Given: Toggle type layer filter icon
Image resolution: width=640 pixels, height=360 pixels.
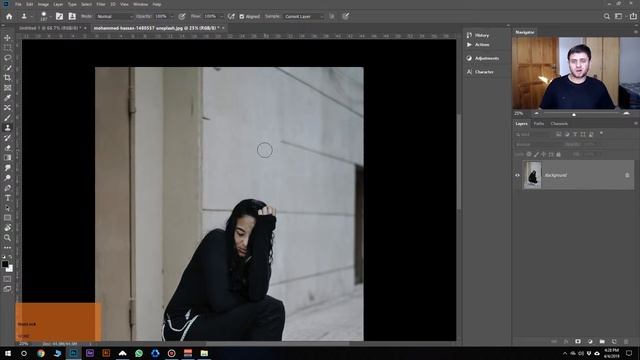Looking at the screenshot, I should pyautogui.click(x=575, y=134).
